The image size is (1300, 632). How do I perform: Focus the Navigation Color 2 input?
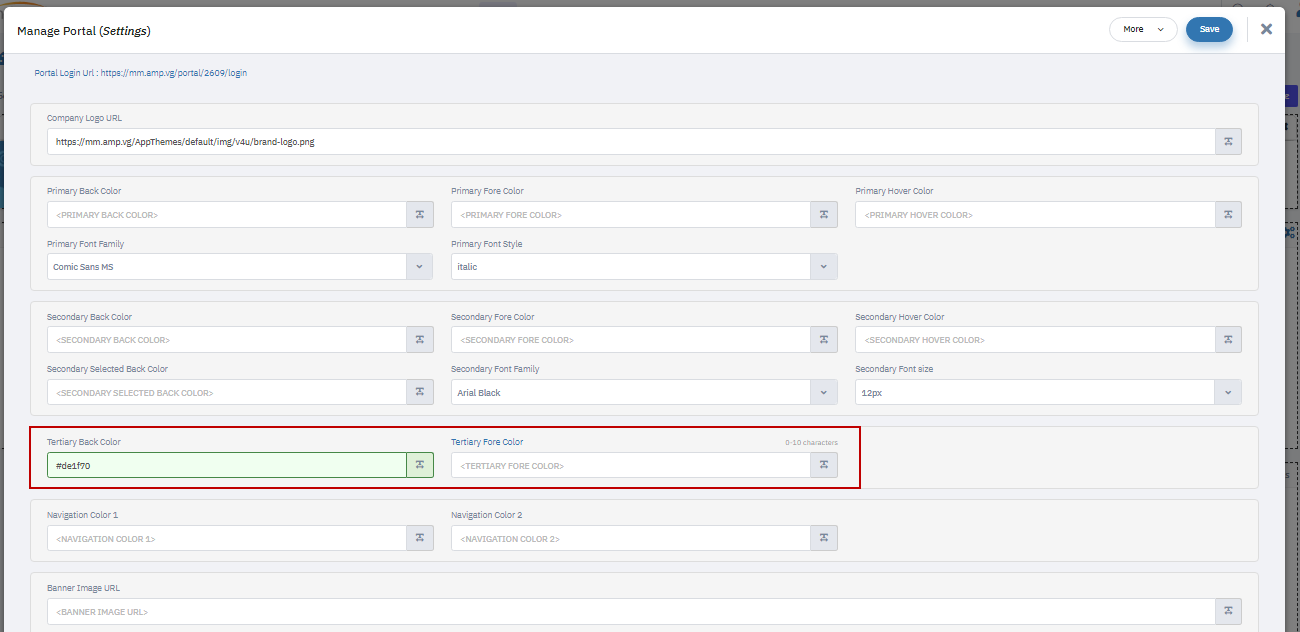point(631,538)
